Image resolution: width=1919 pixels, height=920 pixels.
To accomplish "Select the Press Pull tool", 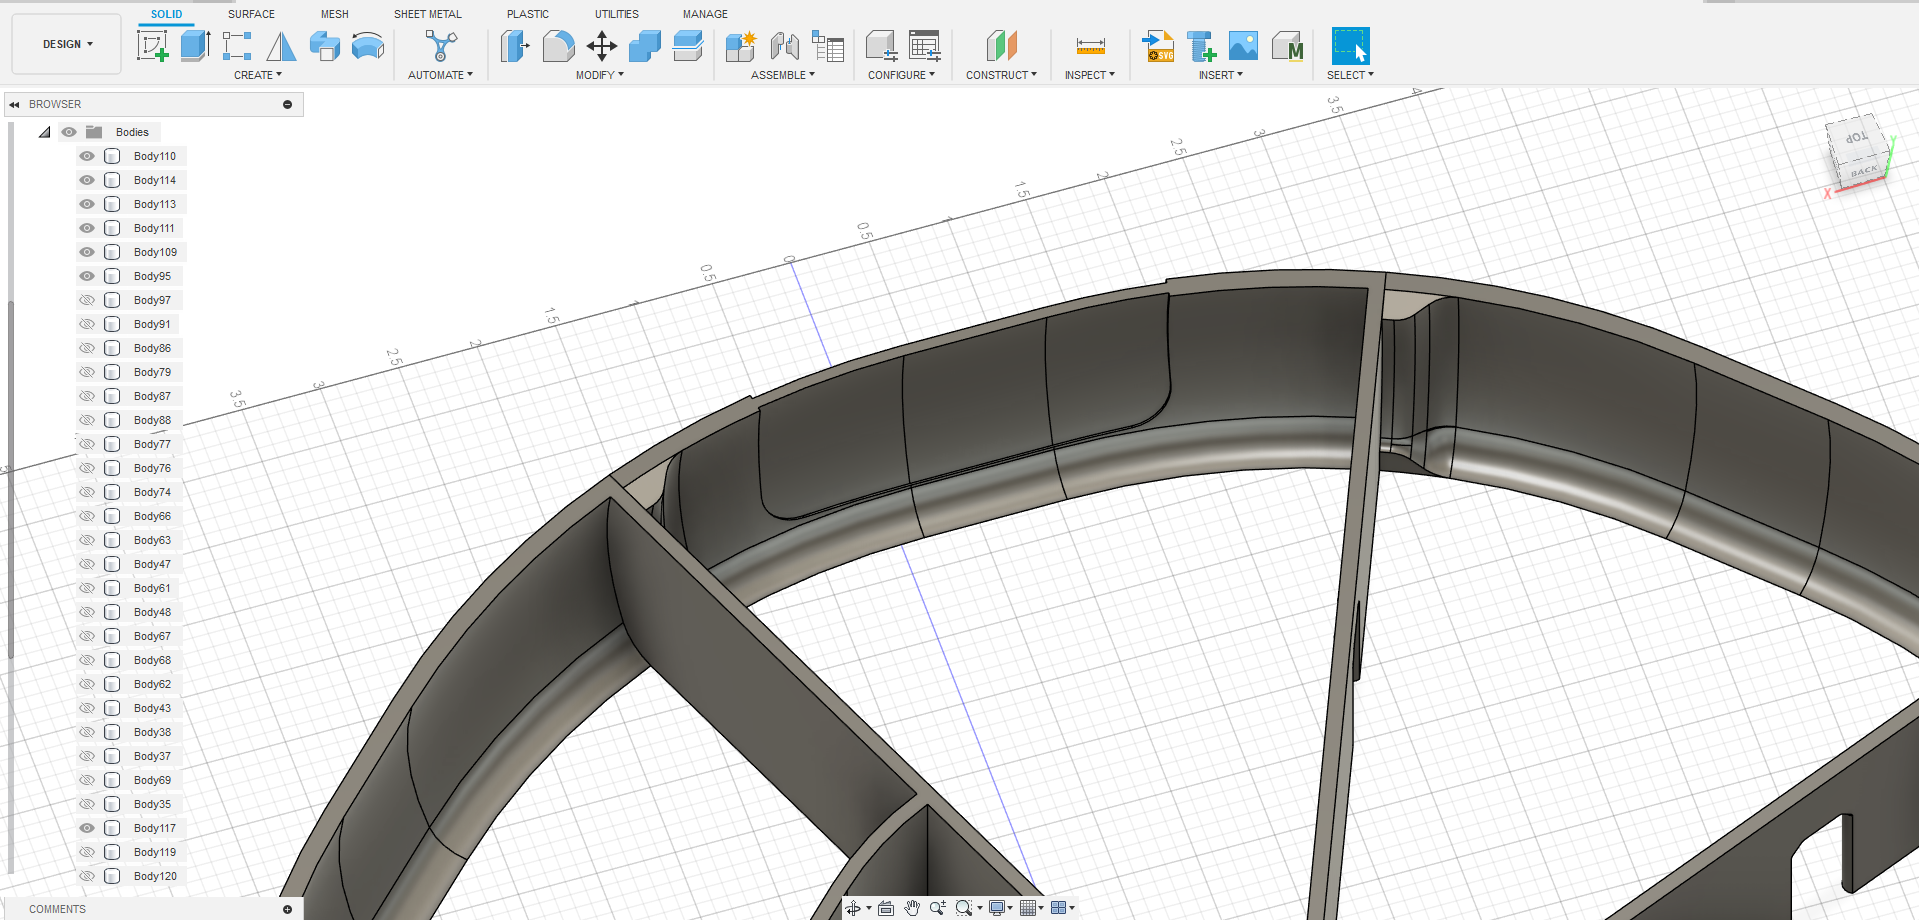I will click(515, 46).
